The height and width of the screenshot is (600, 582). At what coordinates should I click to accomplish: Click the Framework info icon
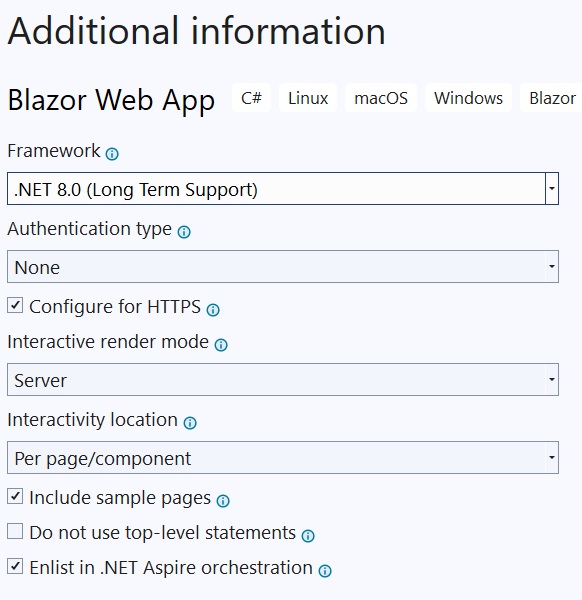click(112, 154)
